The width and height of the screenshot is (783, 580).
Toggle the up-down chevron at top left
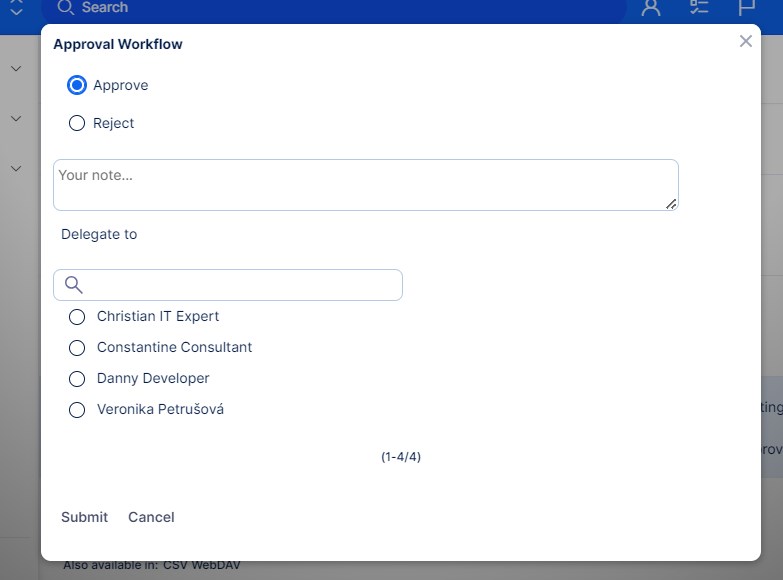pyautogui.click(x=16, y=8)
